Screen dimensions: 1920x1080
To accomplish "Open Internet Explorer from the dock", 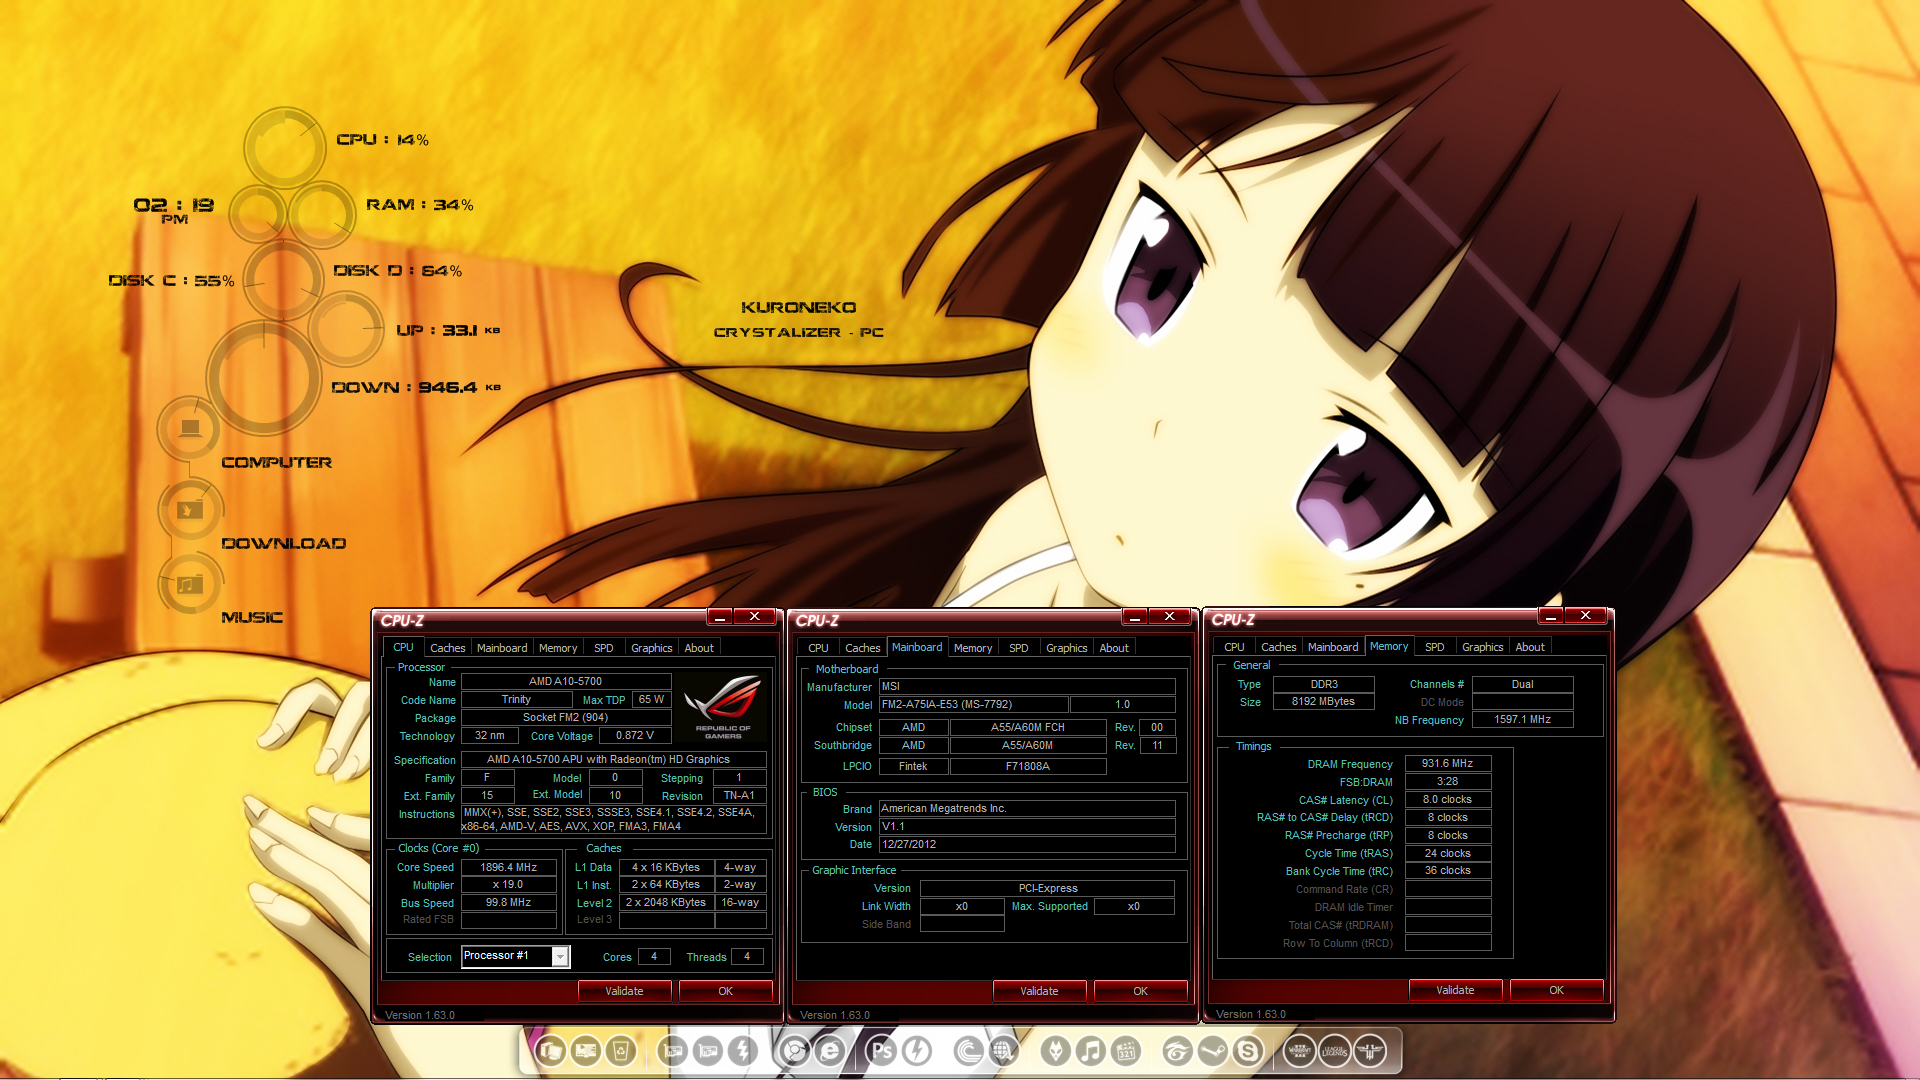I will [830, 1051].
